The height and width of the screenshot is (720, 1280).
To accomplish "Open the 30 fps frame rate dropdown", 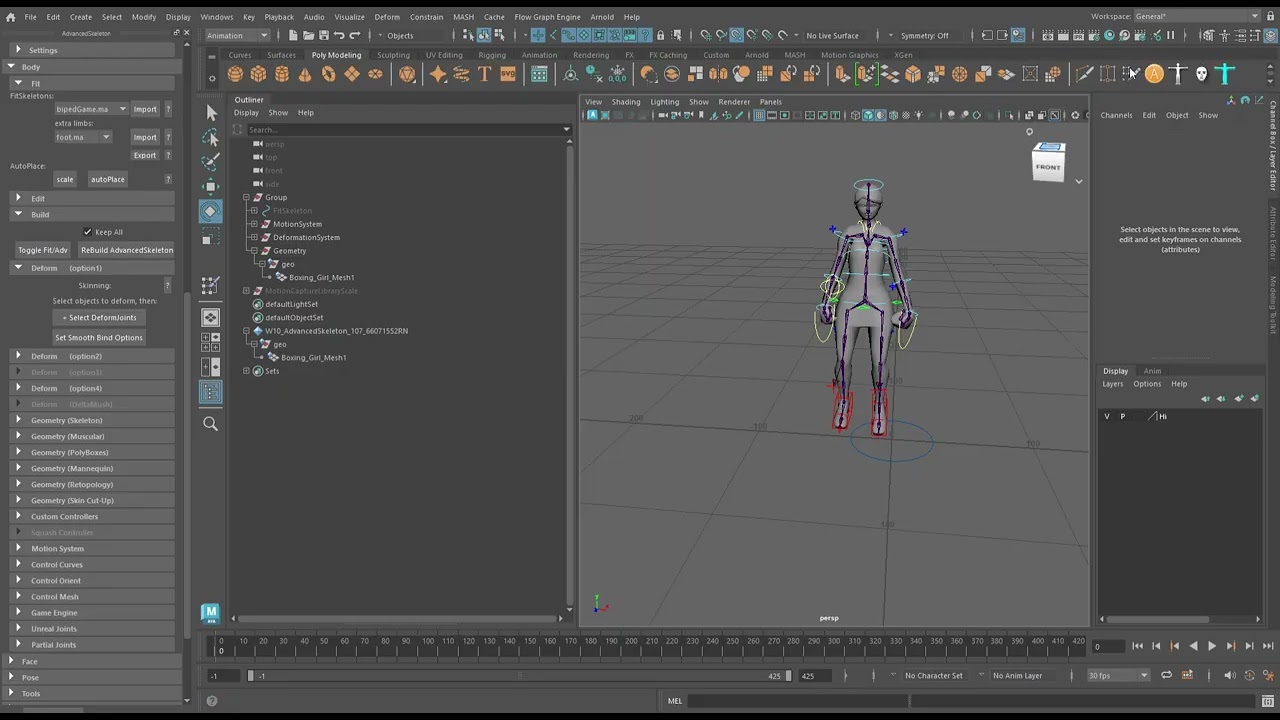I will click(1118, 675).
